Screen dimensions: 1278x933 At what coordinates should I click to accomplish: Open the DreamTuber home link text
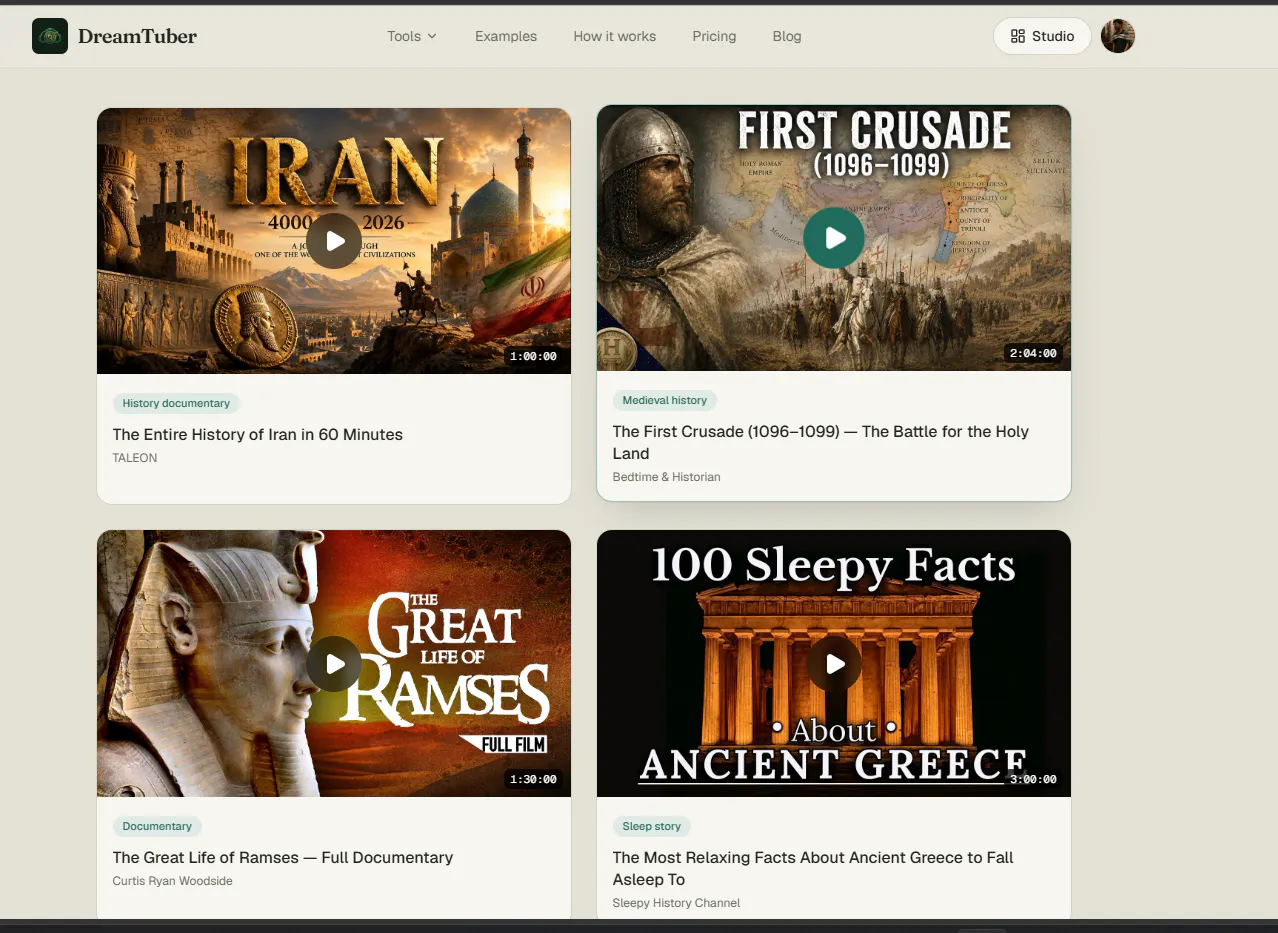pos(137,36)
